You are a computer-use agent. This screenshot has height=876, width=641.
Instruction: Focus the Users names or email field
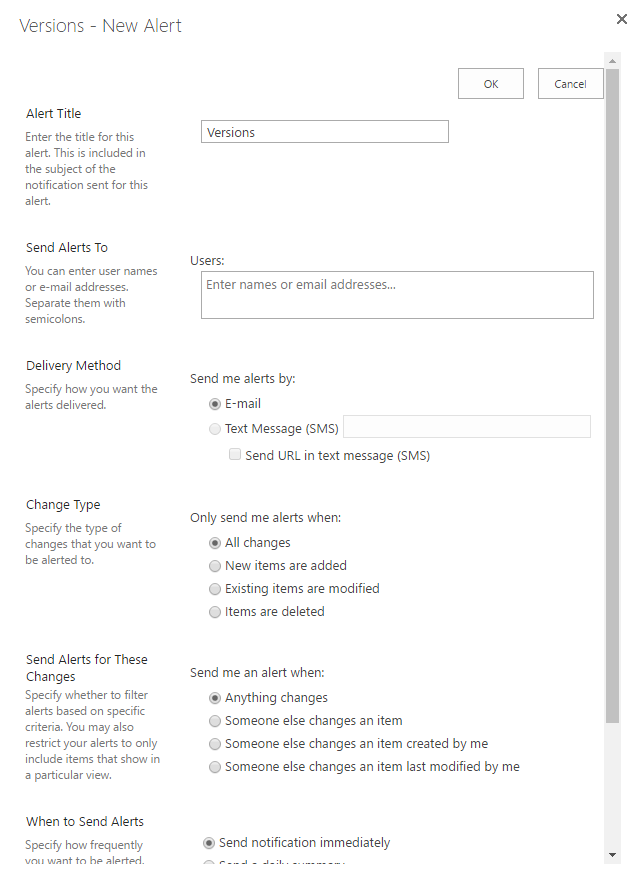click(397, 295)
